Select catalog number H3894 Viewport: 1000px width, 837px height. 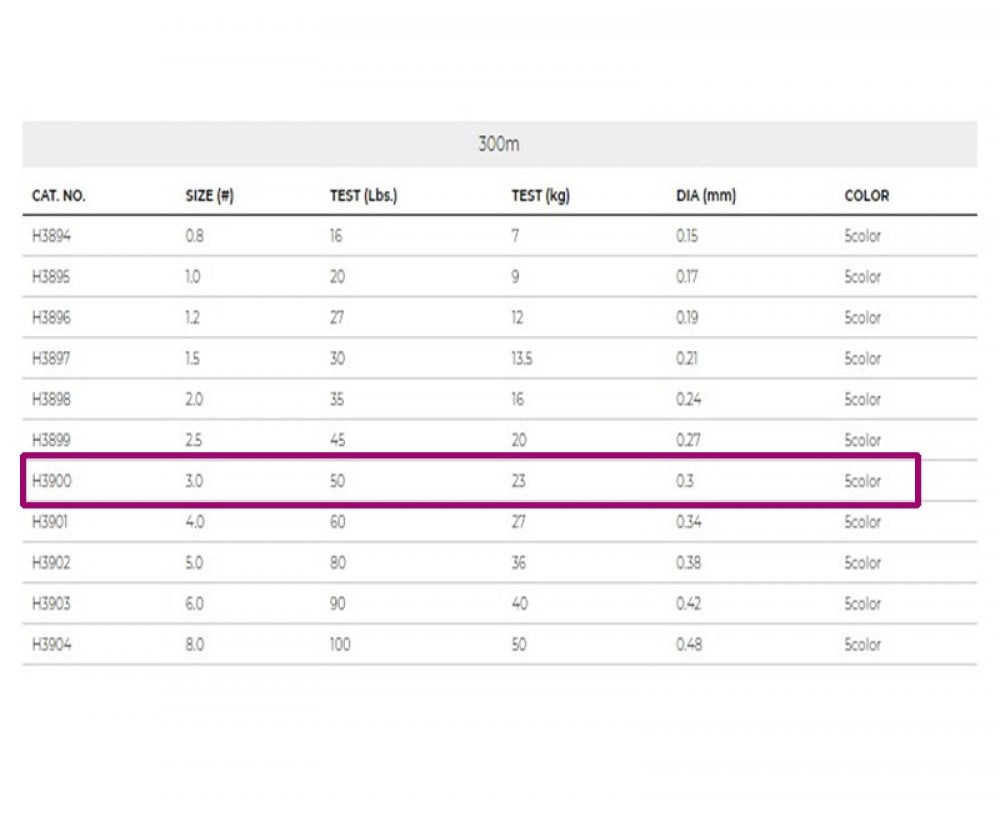click(52, 237)
